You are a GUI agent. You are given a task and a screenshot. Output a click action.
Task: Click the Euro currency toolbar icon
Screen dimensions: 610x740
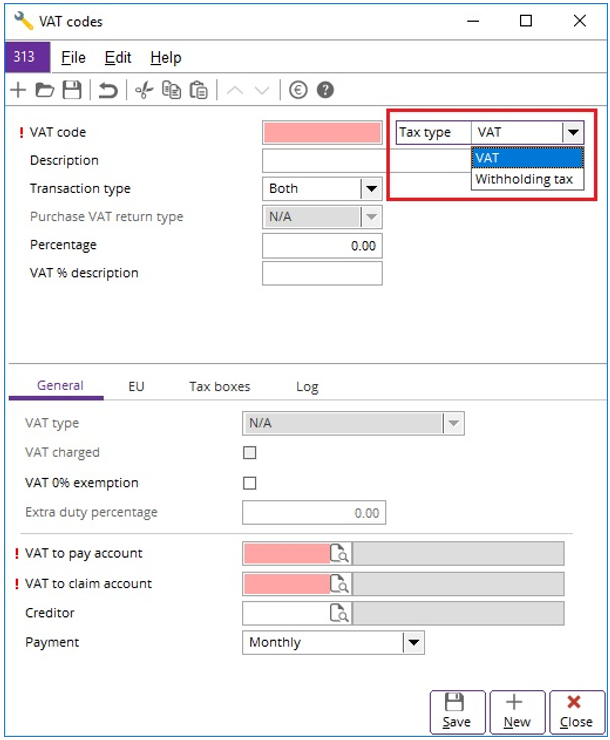[x=297, y=90]
